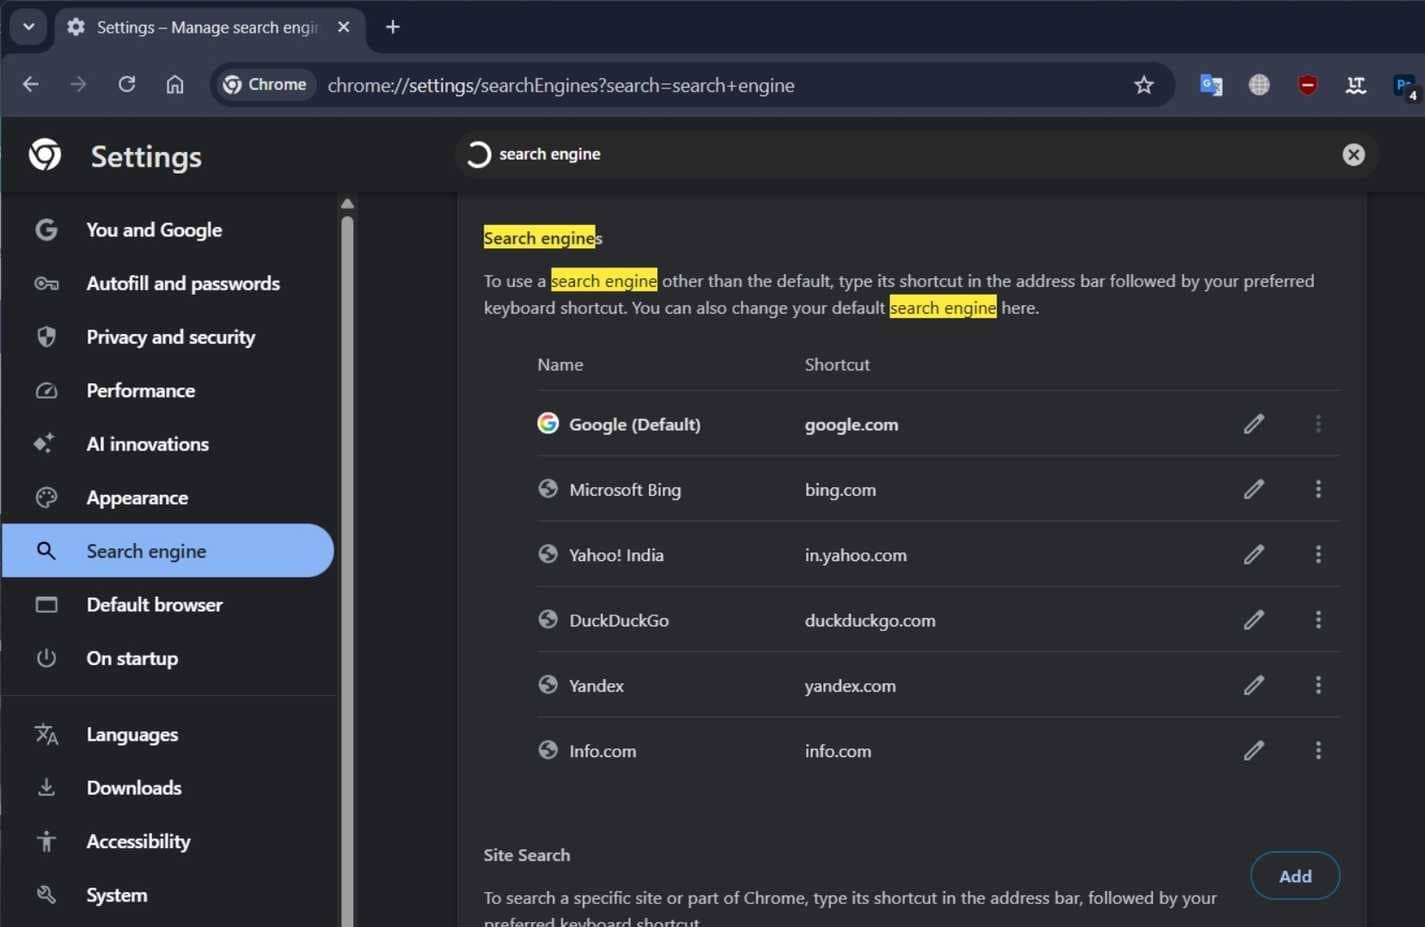
Task: Reload the current page
Action: 126,85
